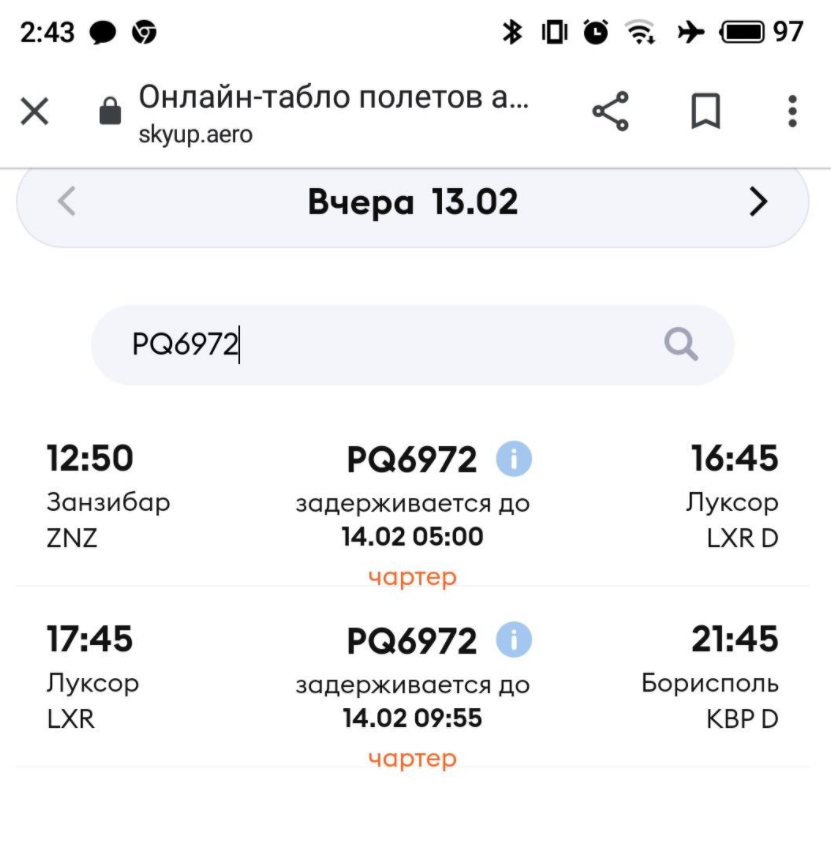Tap the alarm clock status icon

pos(596,32)
